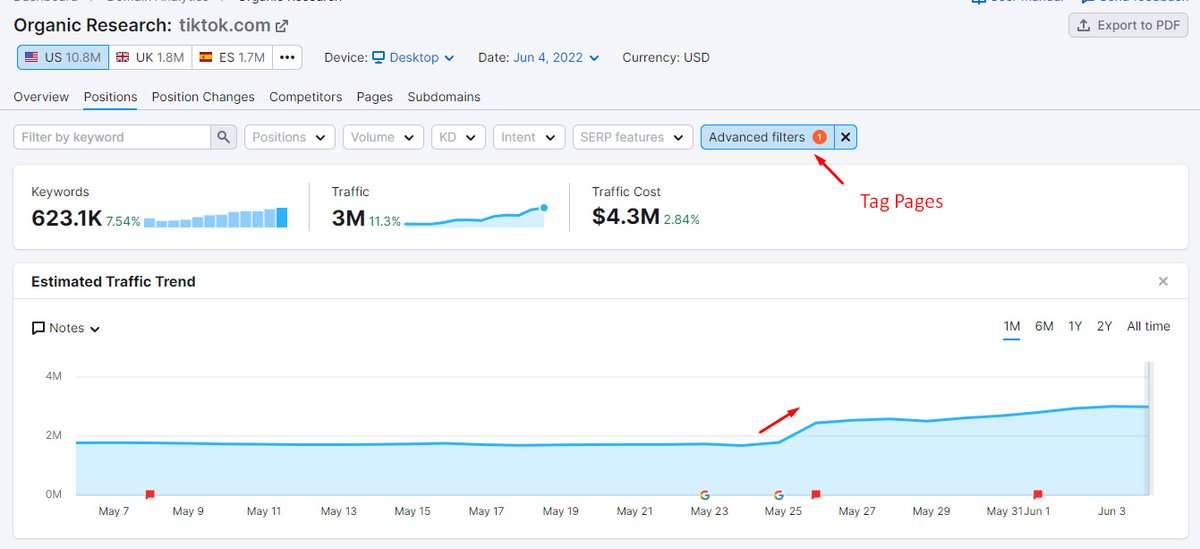Open the Date Jun 4, 2022 dropdown

coord(556,58)
